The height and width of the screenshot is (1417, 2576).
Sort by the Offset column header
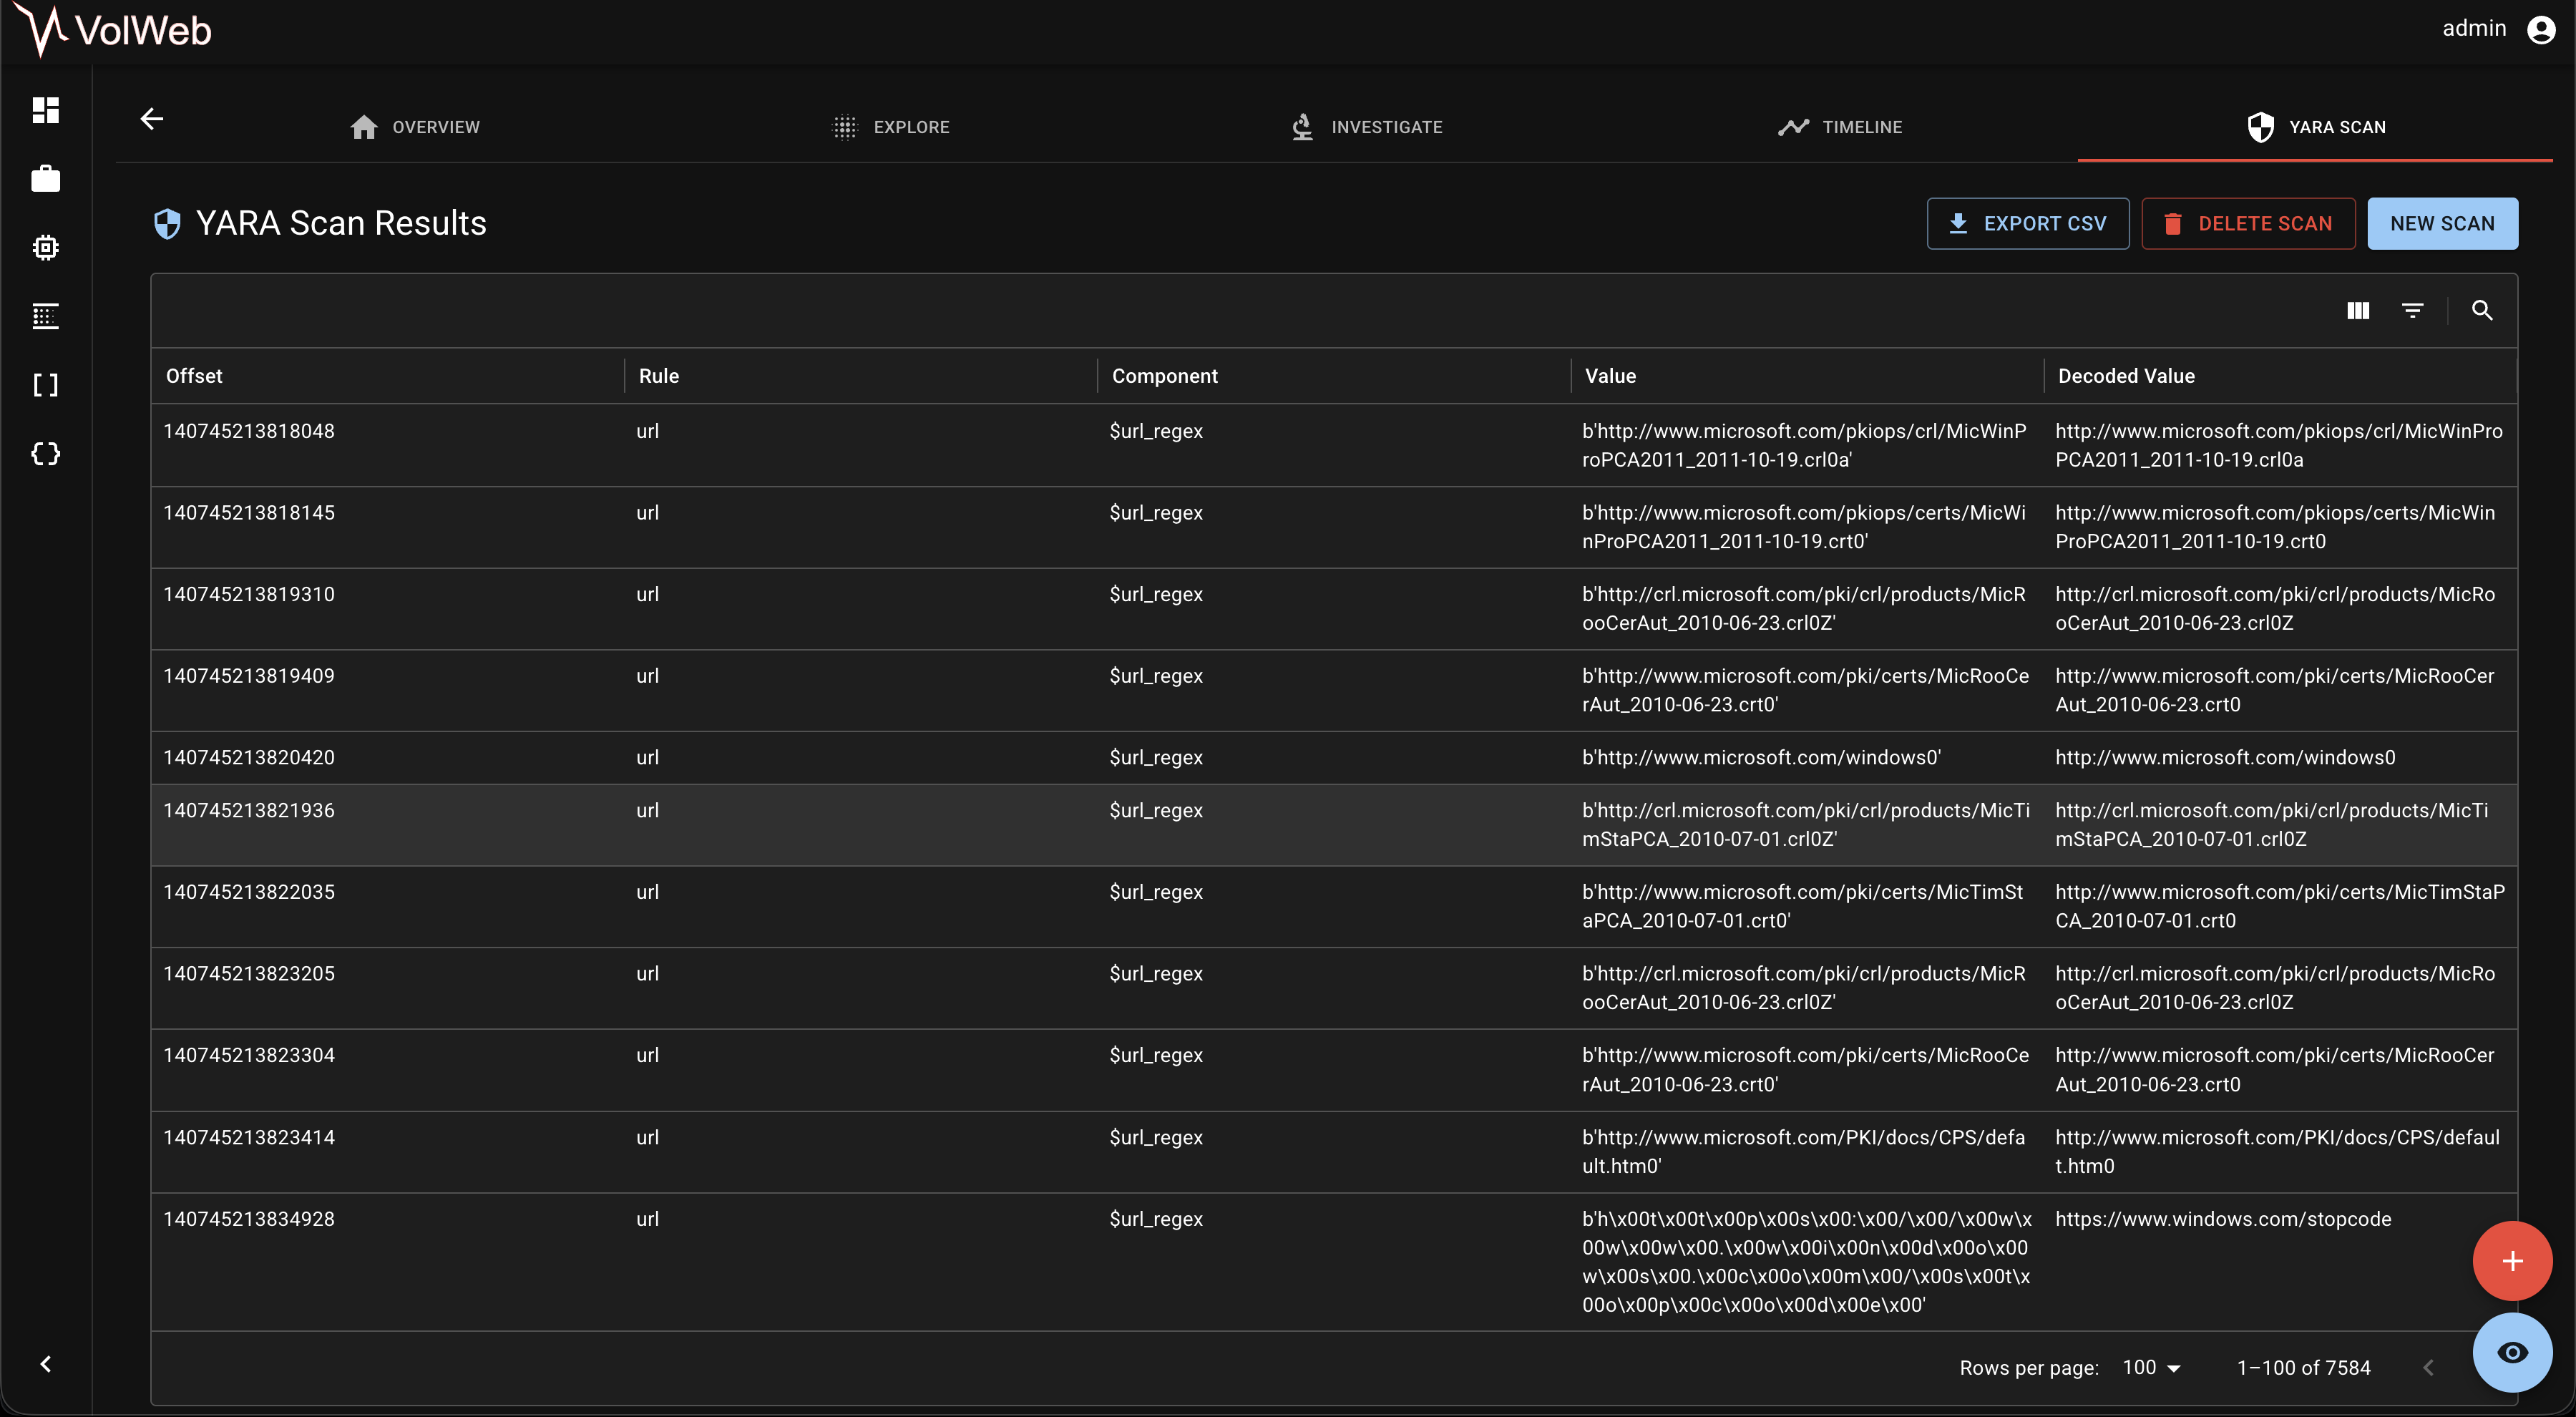point(194,376)
